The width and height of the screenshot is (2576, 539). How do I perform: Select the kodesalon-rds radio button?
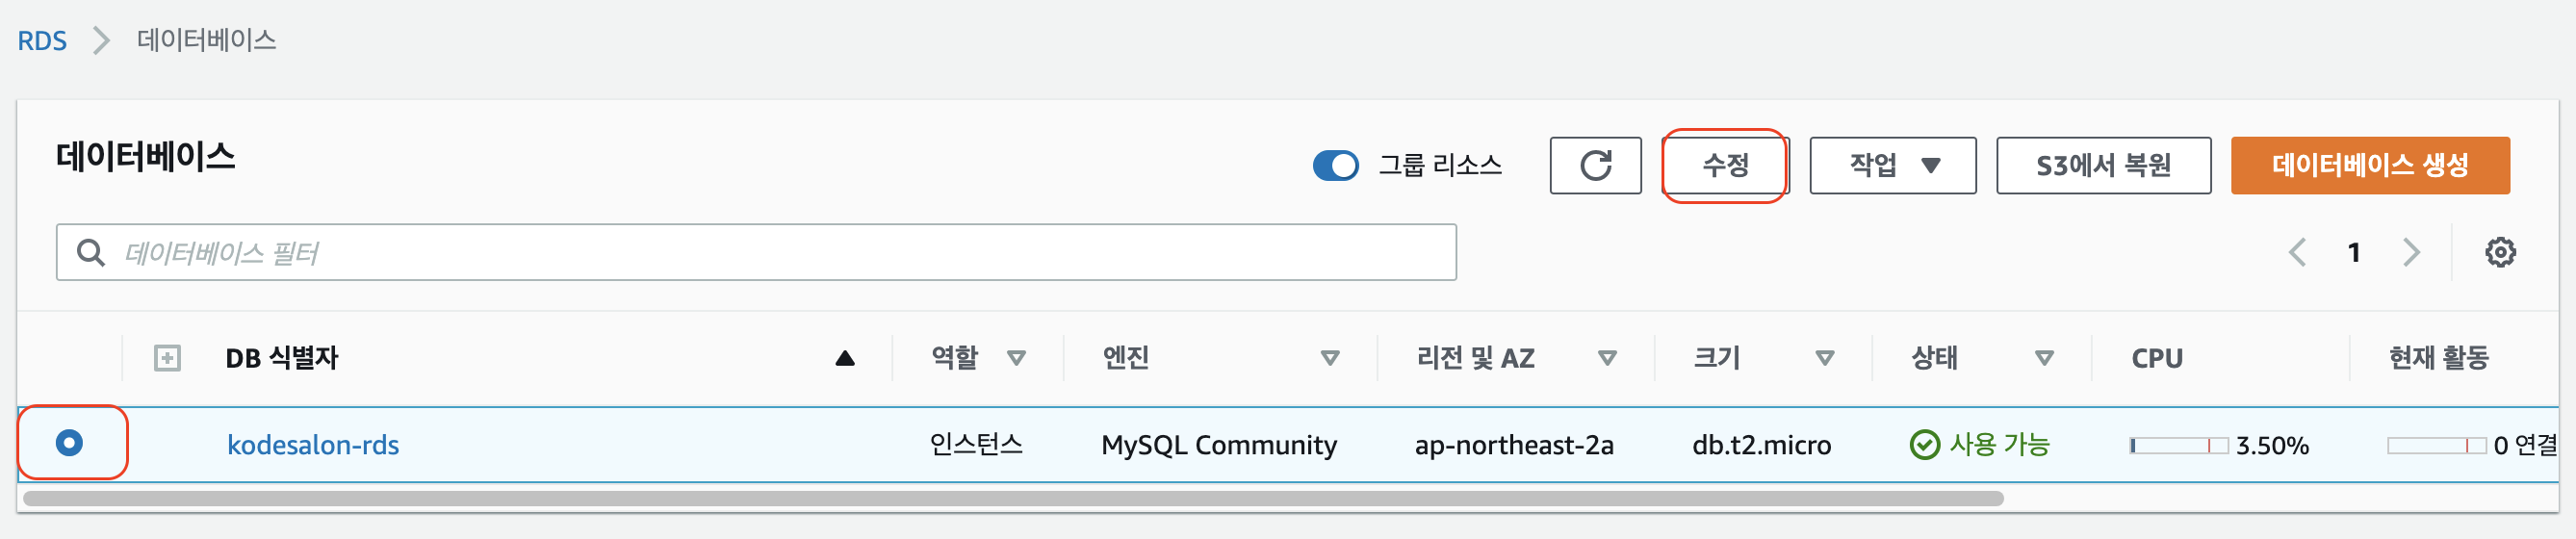point(70,442)
